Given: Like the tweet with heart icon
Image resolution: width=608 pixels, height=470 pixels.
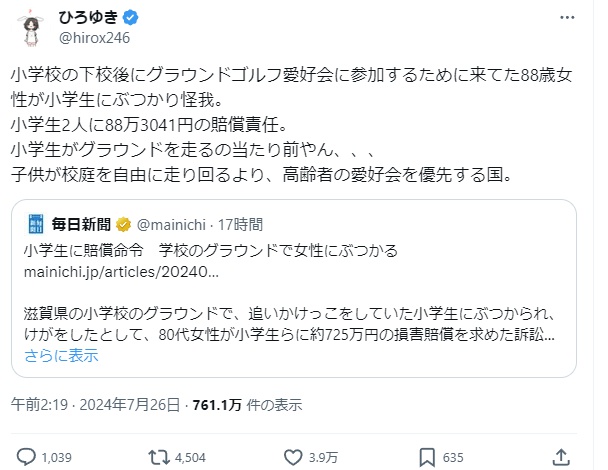Looking at the screenshot, I should pos(293,457).
